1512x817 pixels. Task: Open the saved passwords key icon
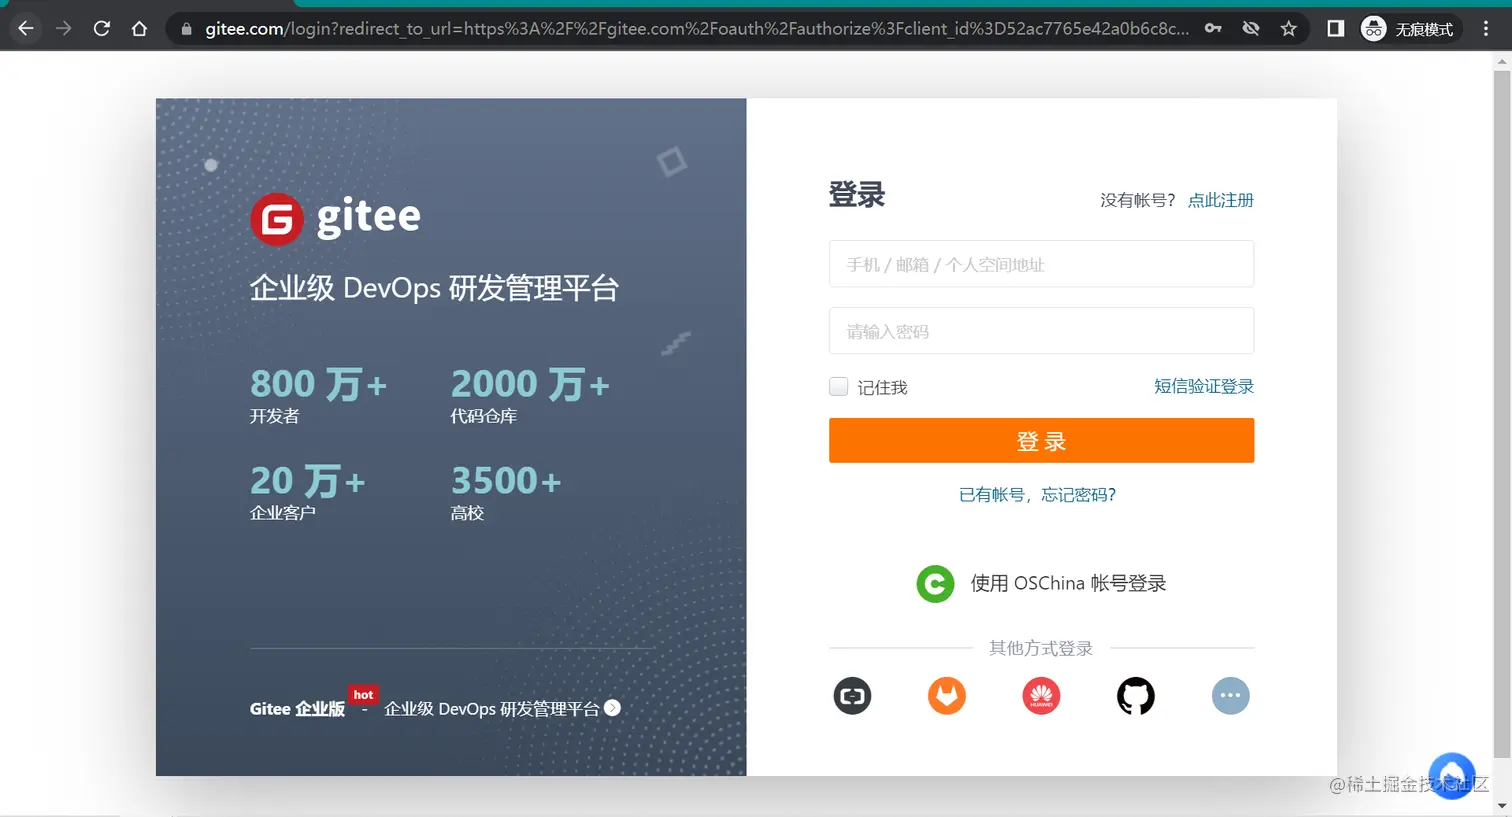tap(1213, 29)
